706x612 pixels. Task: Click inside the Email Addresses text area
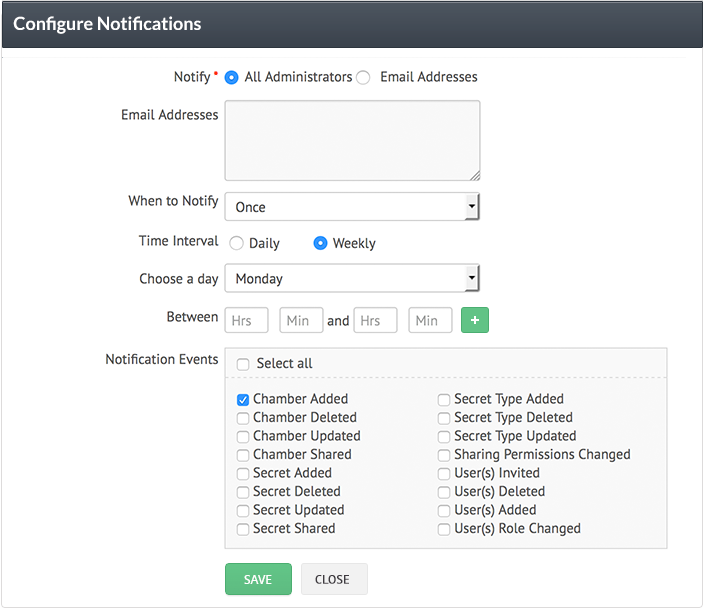coord(352,140)
